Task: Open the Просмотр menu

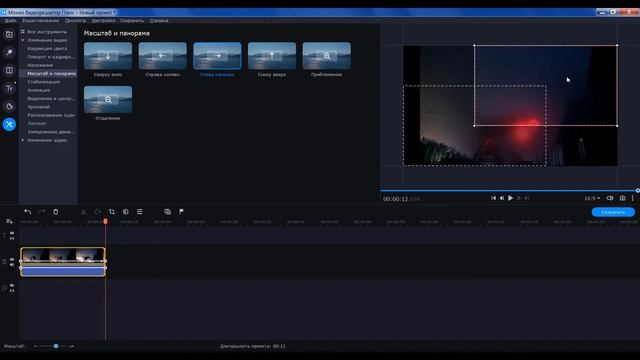Action: point(75,20)
